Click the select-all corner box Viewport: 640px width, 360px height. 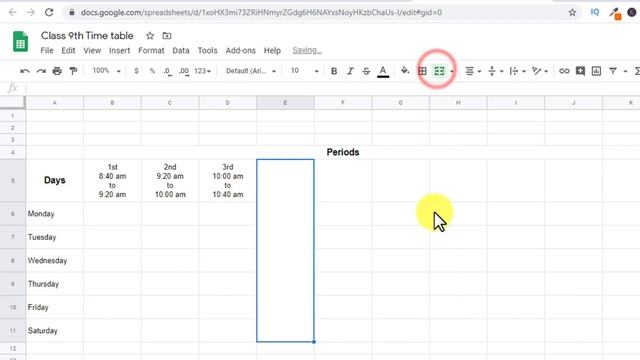pos(13,102)
